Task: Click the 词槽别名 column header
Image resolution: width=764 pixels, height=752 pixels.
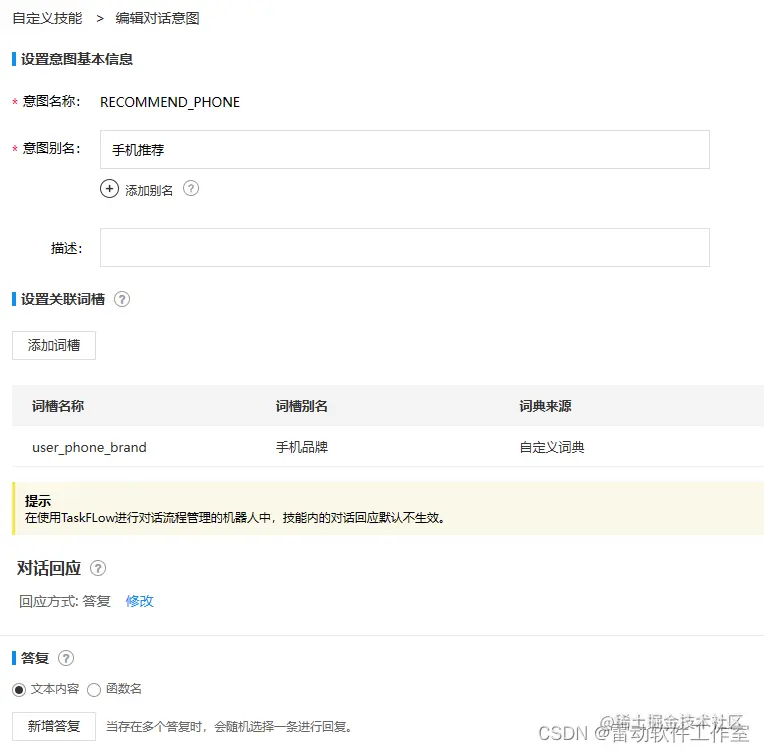Action: (x=302, y=405)
